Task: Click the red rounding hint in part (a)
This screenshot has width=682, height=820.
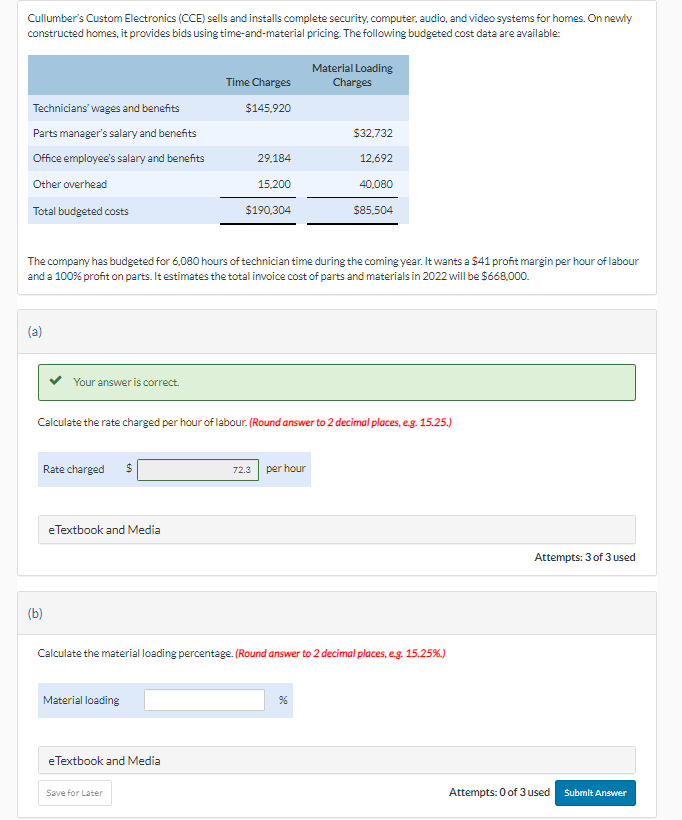Action: click(x=350, y=423)
